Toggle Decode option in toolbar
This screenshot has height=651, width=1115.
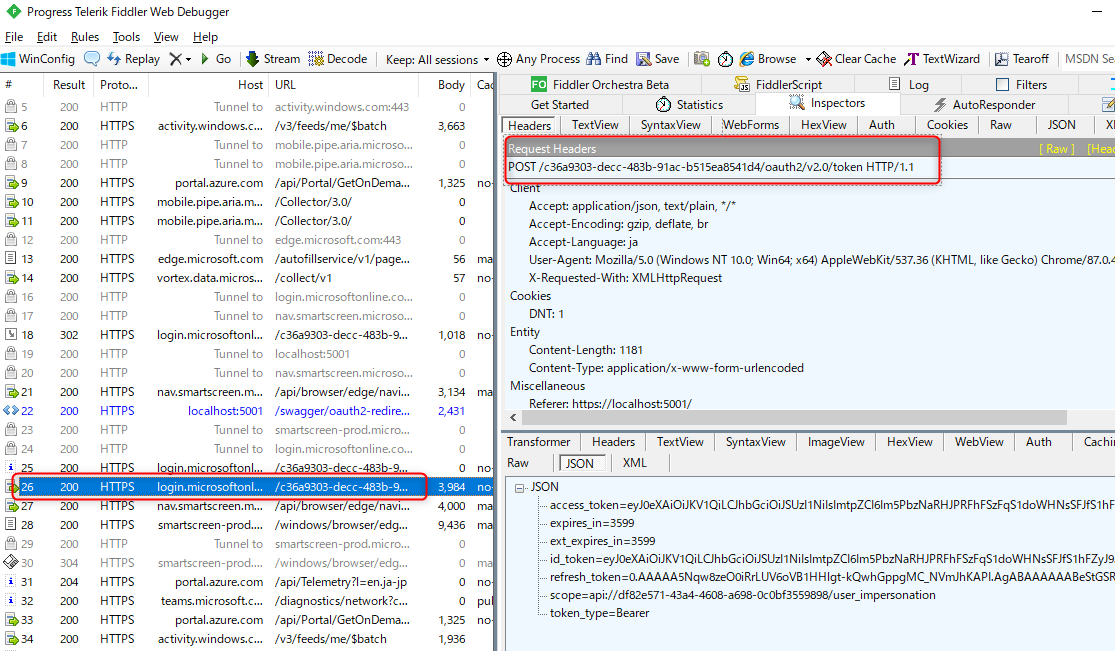tap(338, 59)
